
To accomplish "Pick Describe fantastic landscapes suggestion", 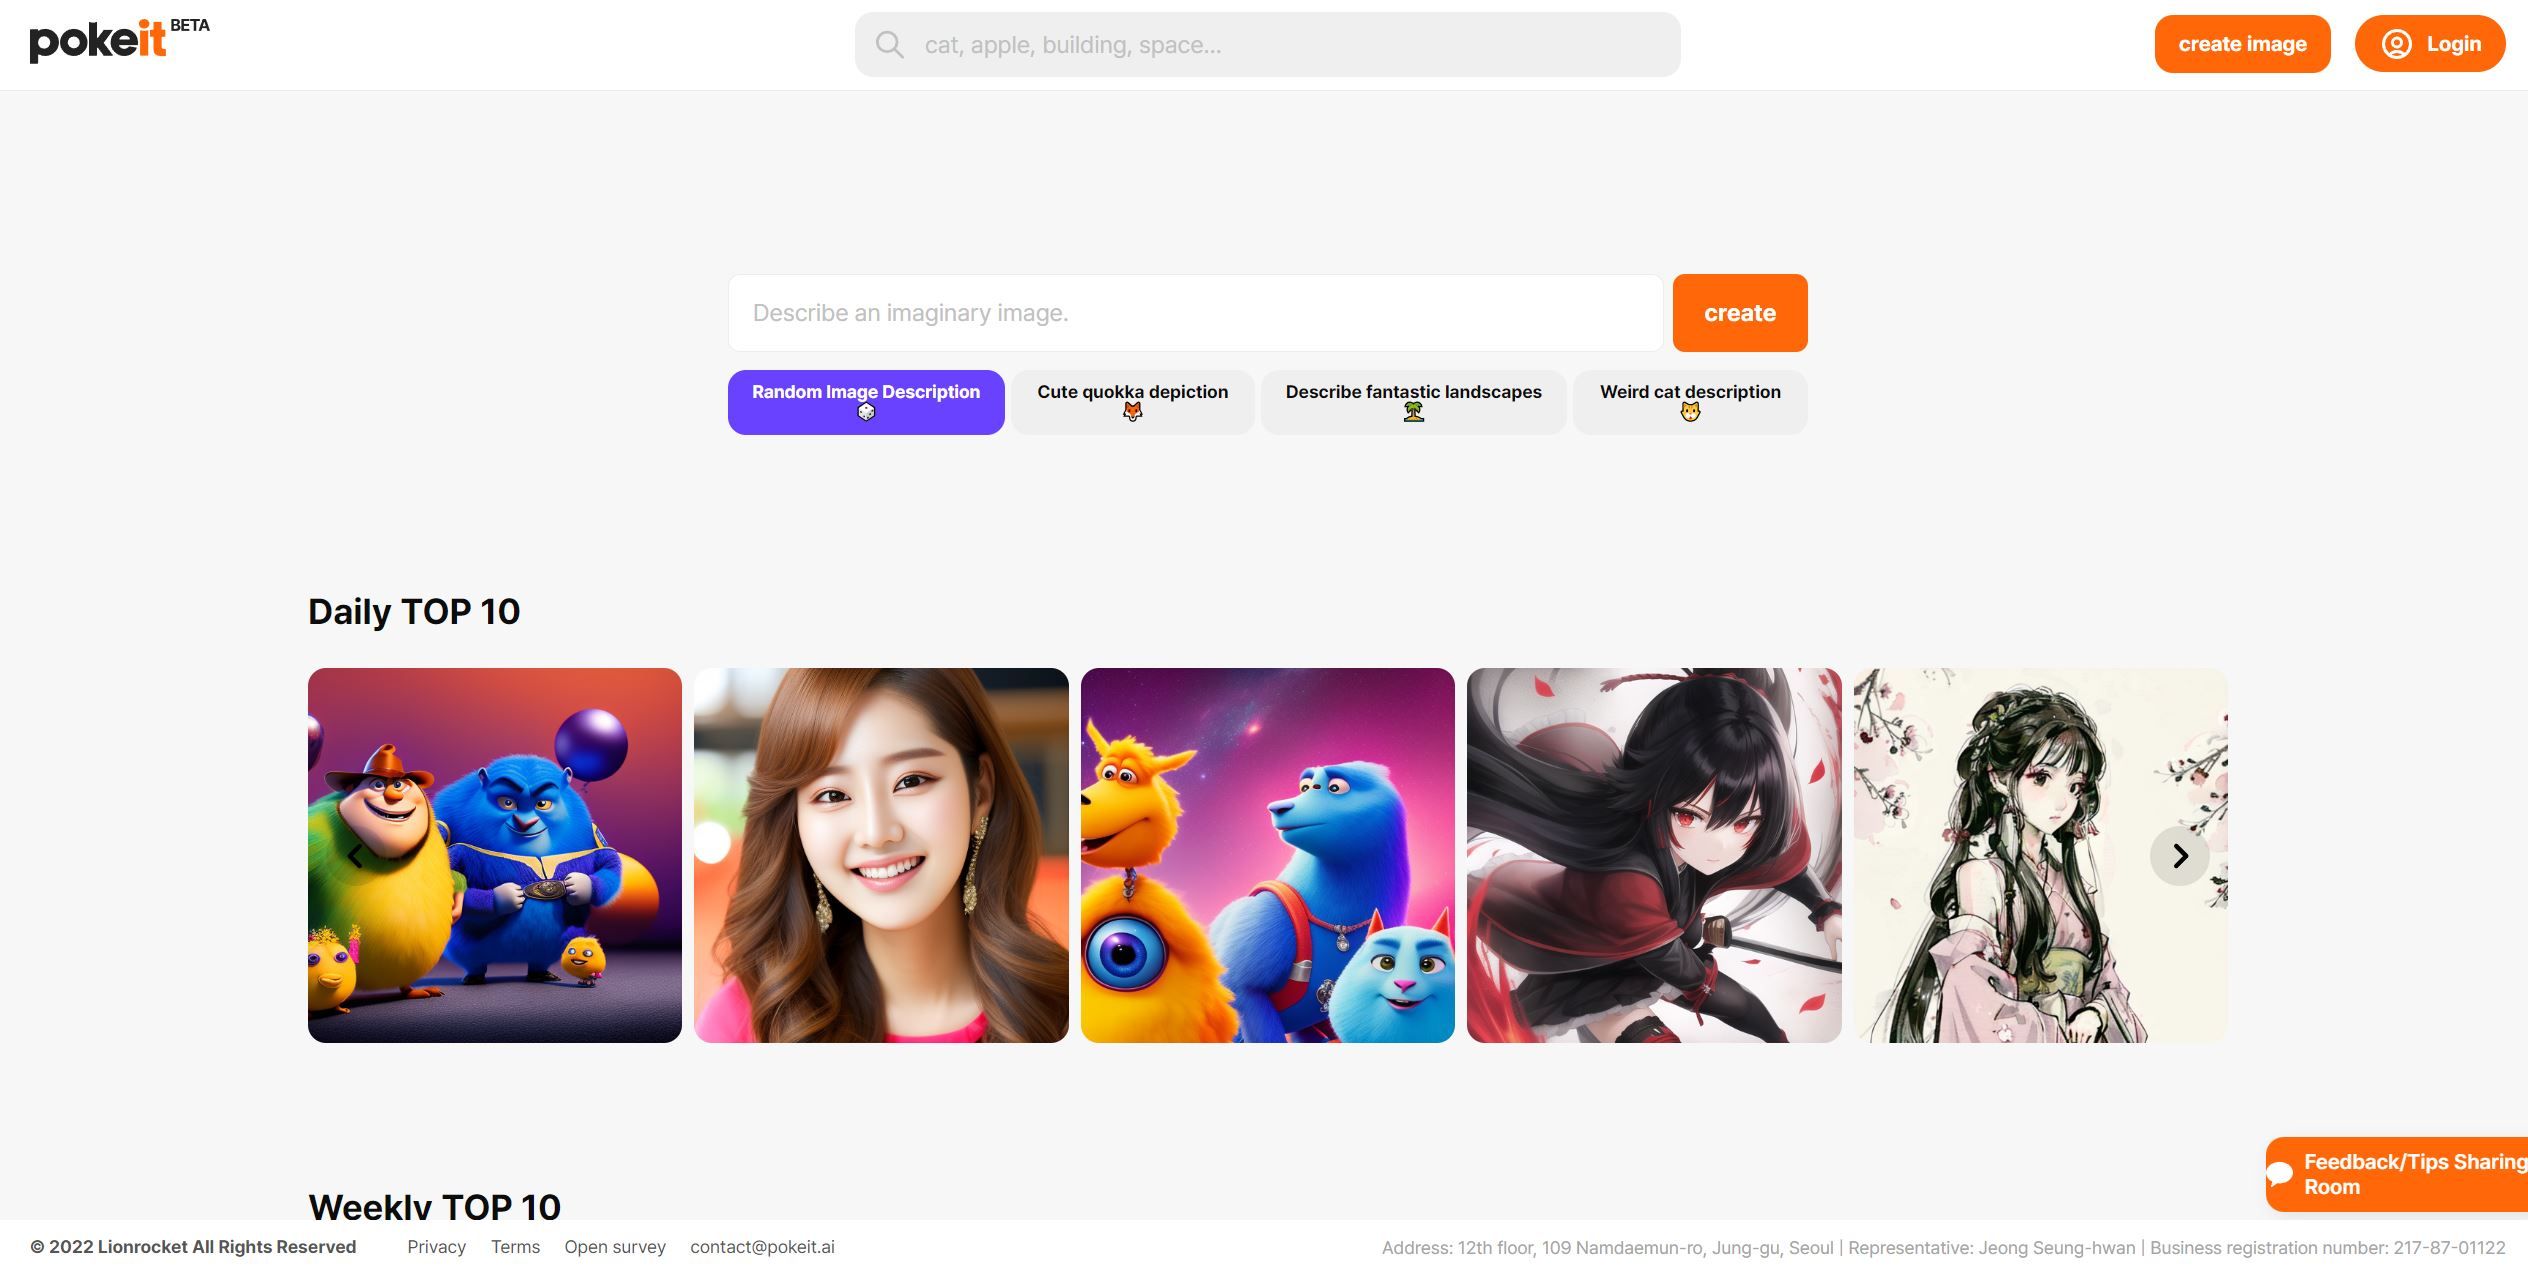I will (x=1413, y=402).
